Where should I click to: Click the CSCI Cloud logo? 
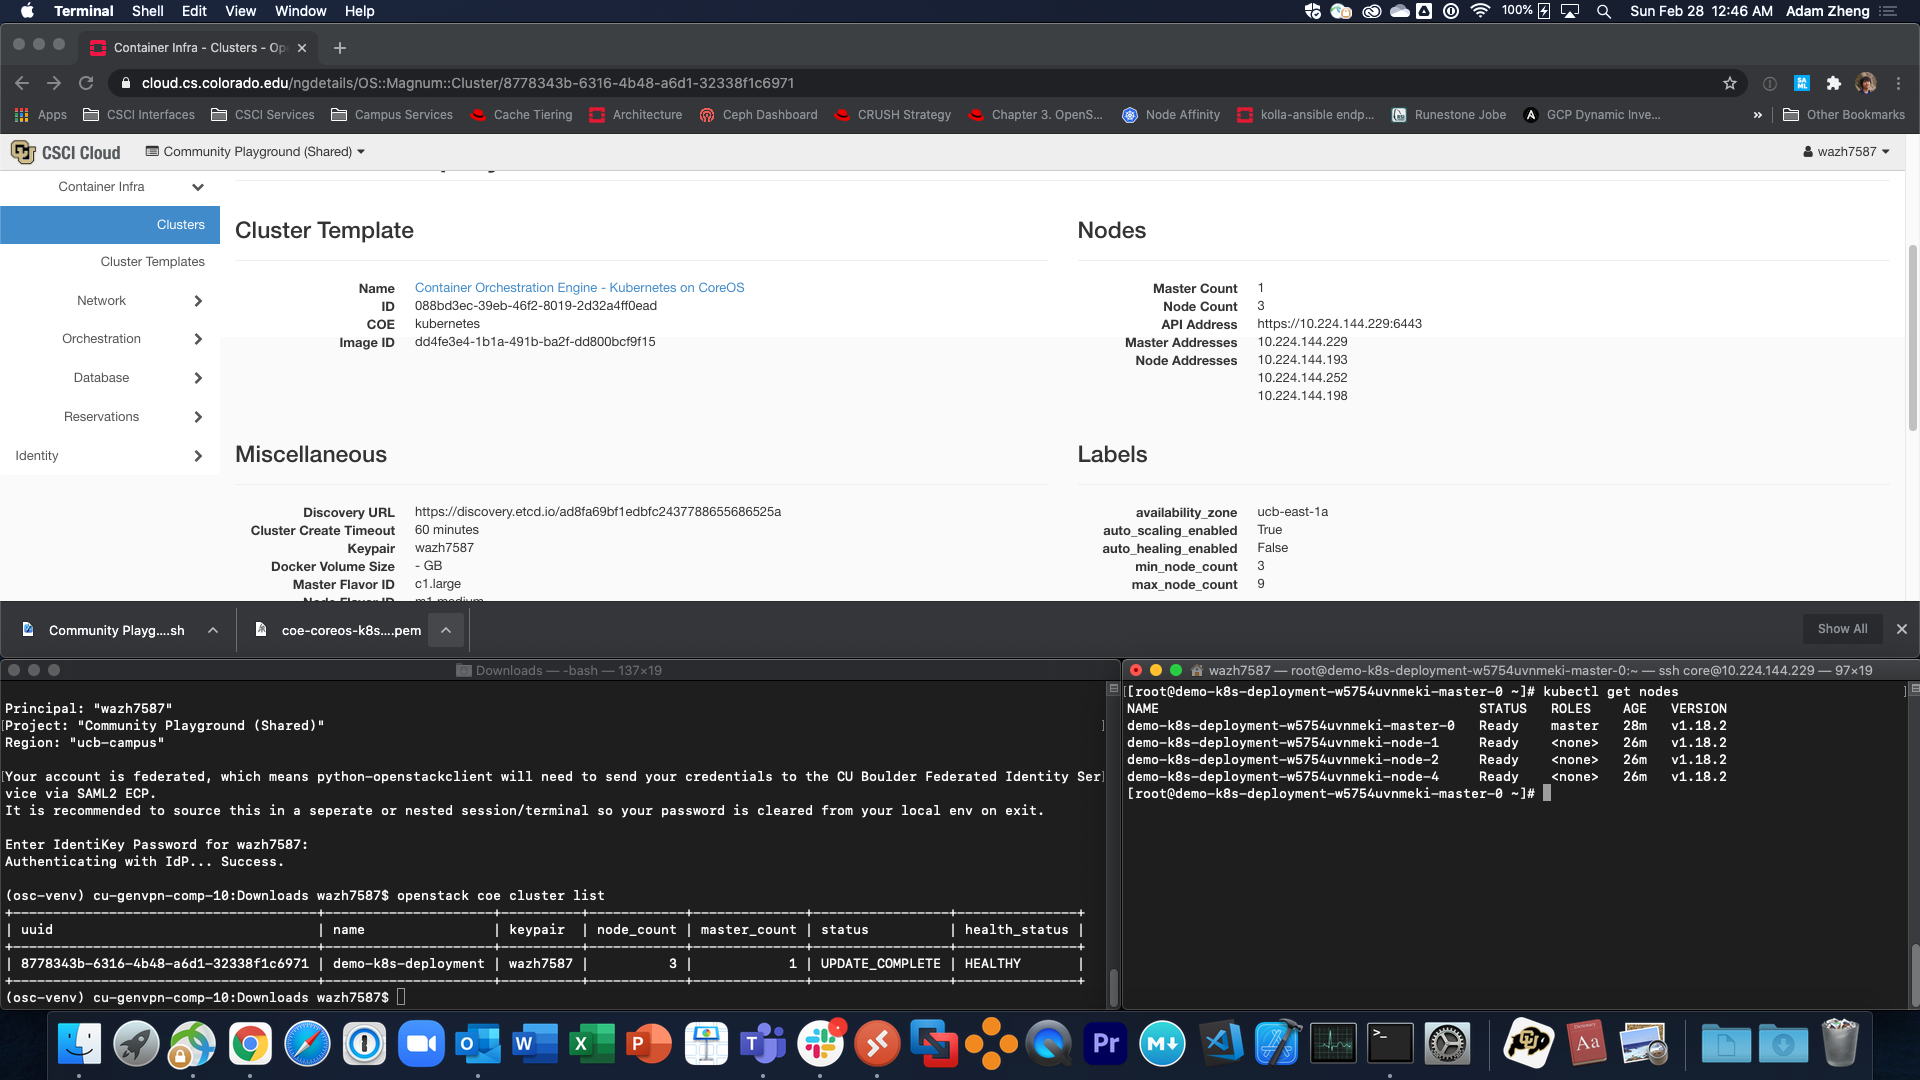pyautogui.click(x=66, y=152)
